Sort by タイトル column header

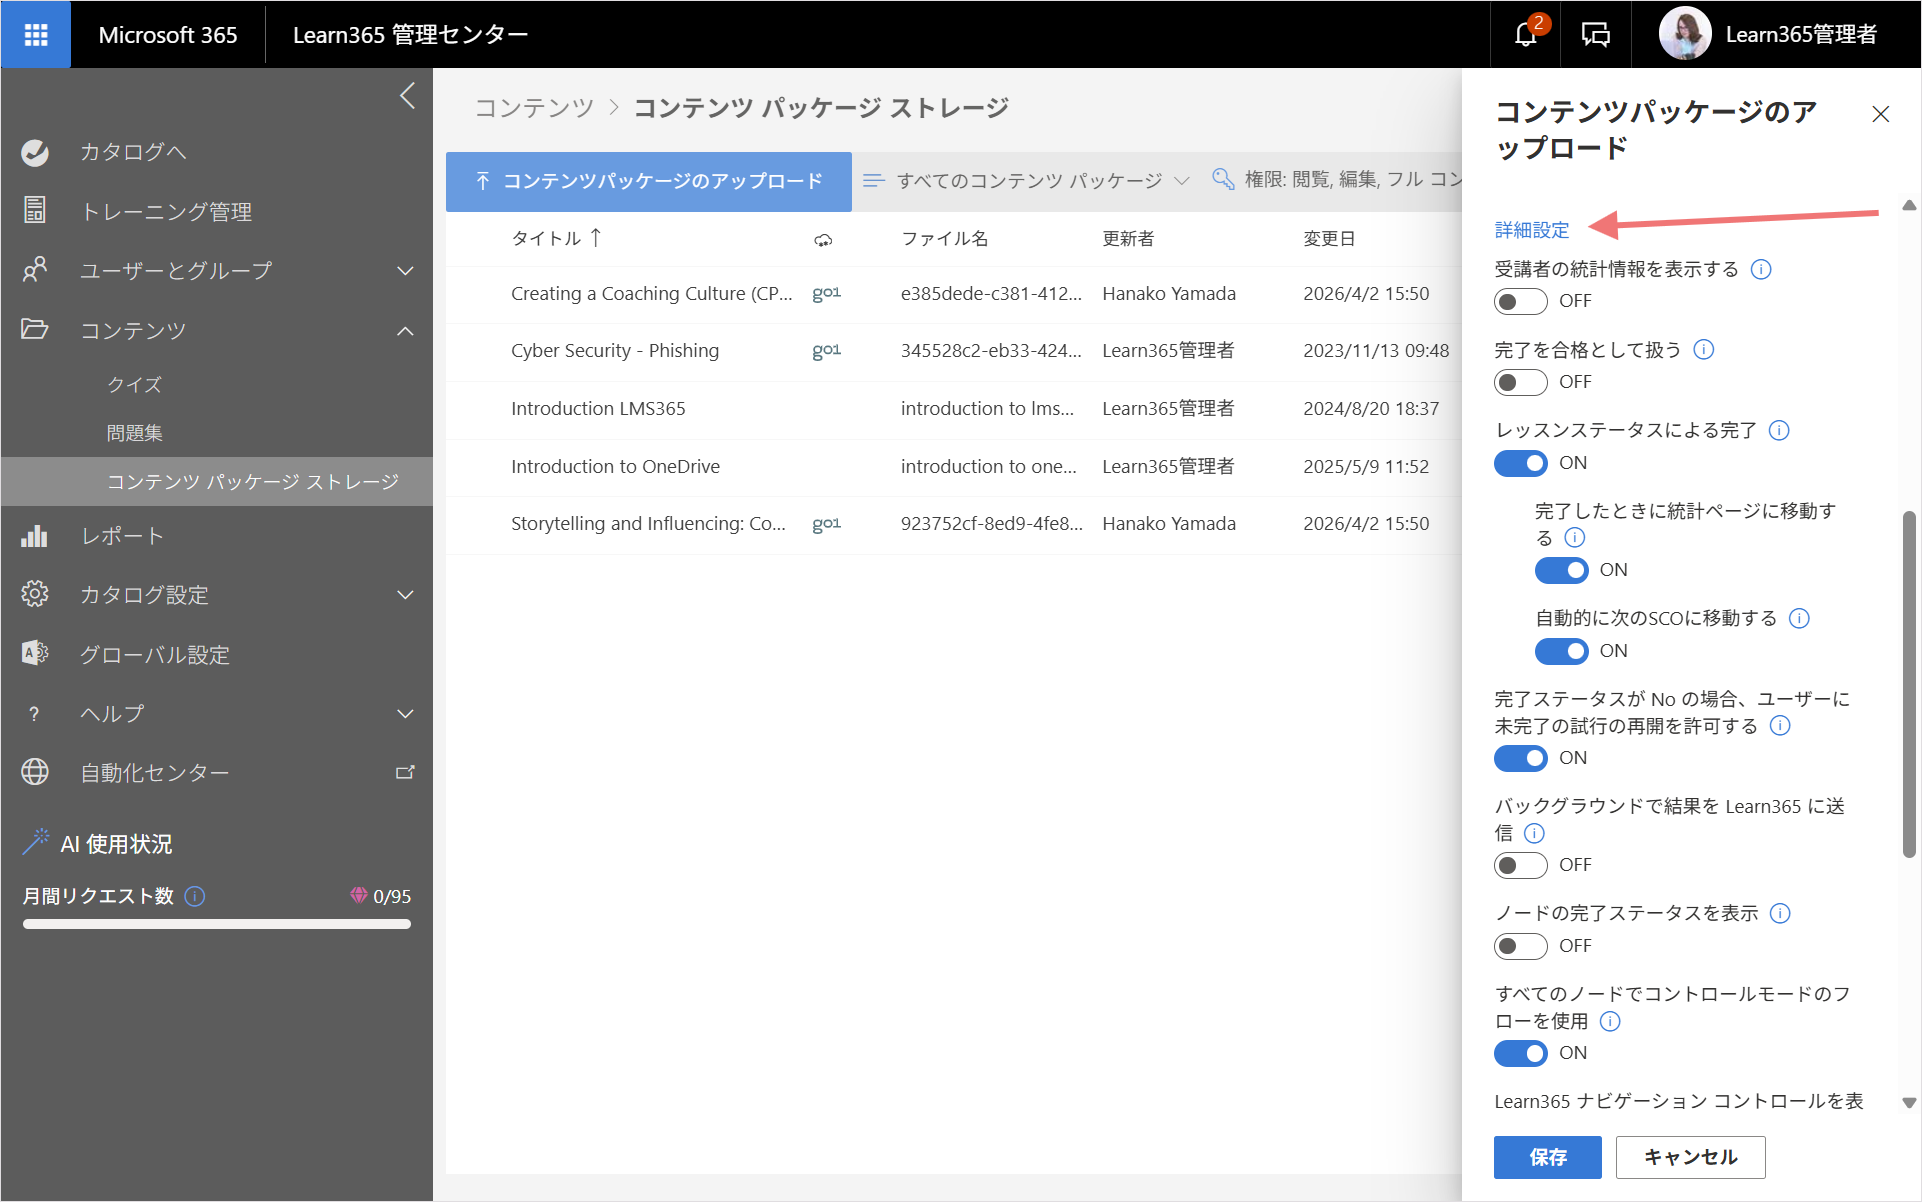pyautogui.click(x=556, y=238)
